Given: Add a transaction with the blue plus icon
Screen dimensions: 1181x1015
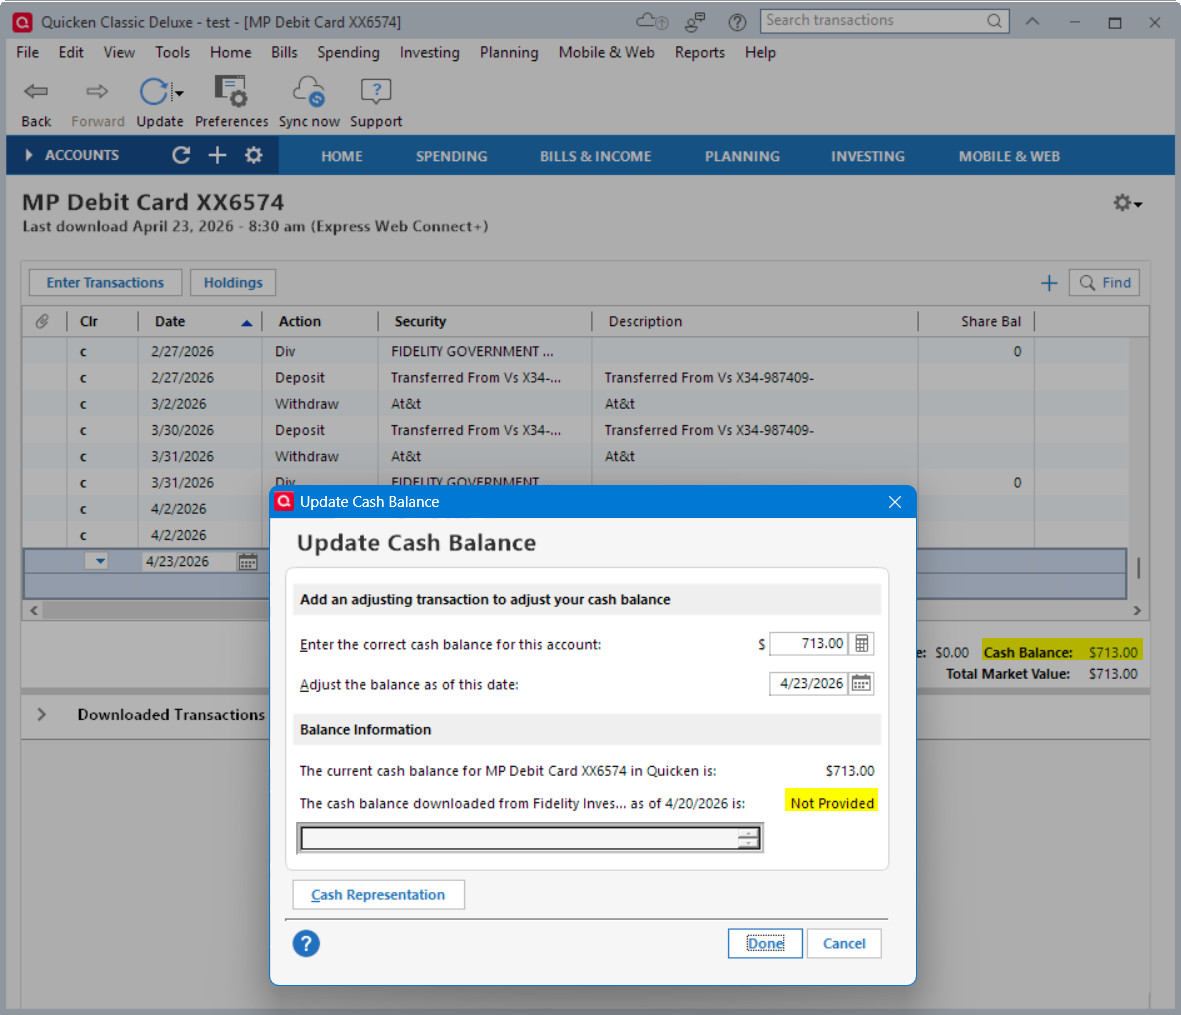Looking at the screenshot, I should [1048, 283].
